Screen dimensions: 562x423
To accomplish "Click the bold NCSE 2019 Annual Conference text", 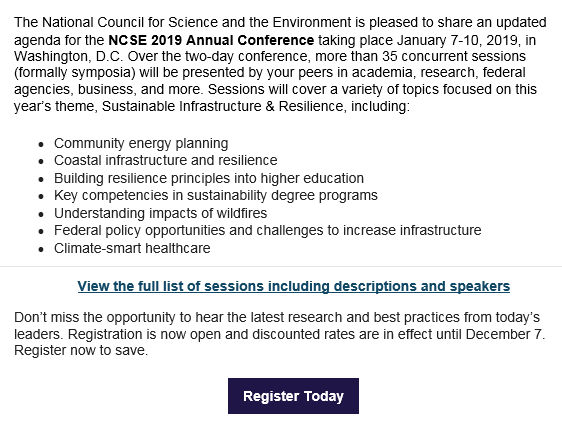I will [x=211, y=40].
